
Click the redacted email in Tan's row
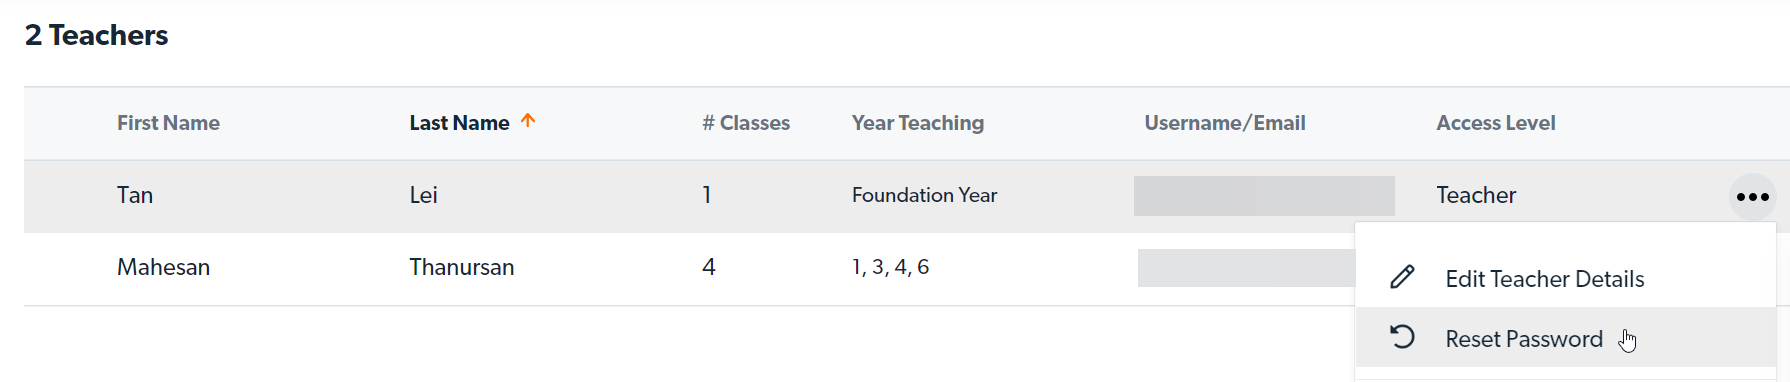(x=1264, y=196)
